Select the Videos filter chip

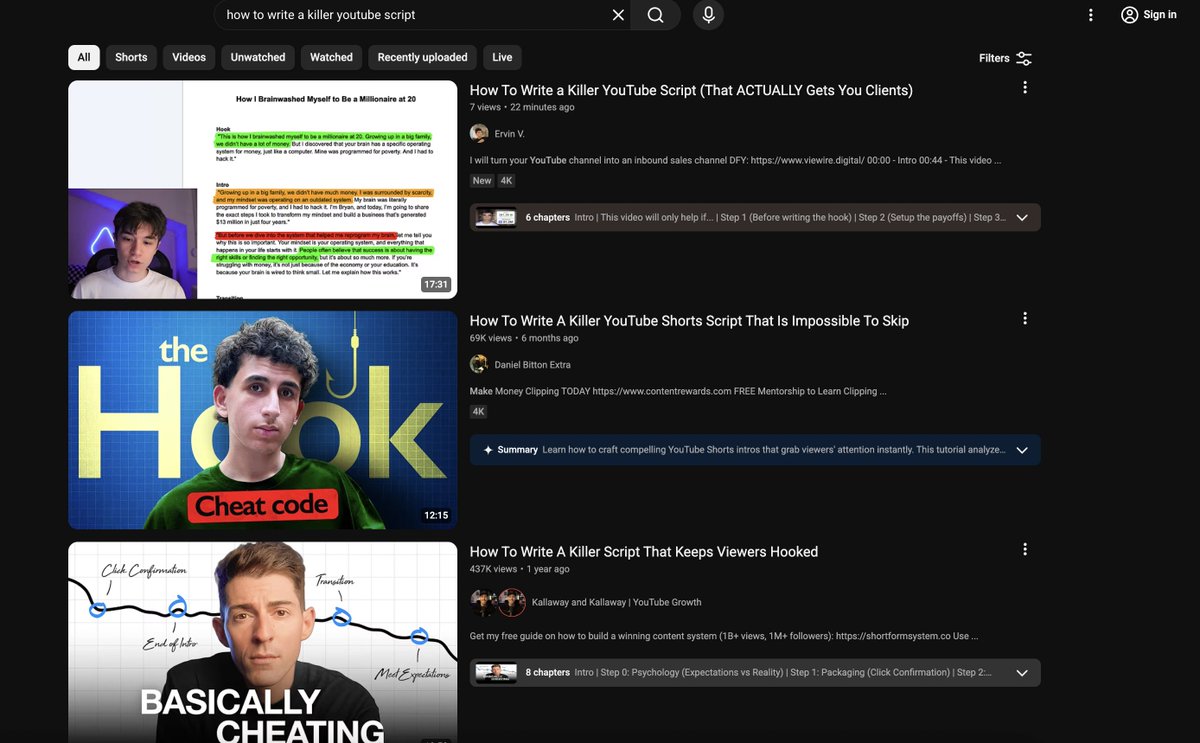click(x=189, y=57)
